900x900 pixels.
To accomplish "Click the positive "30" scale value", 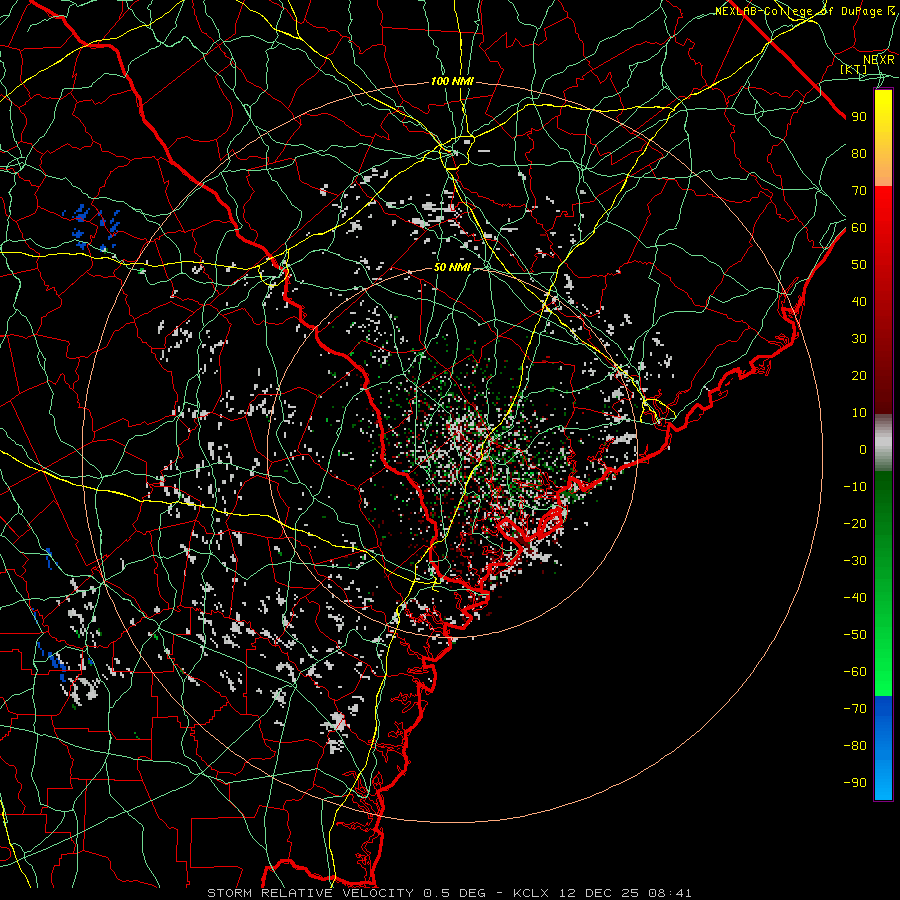I will (859, 339).
